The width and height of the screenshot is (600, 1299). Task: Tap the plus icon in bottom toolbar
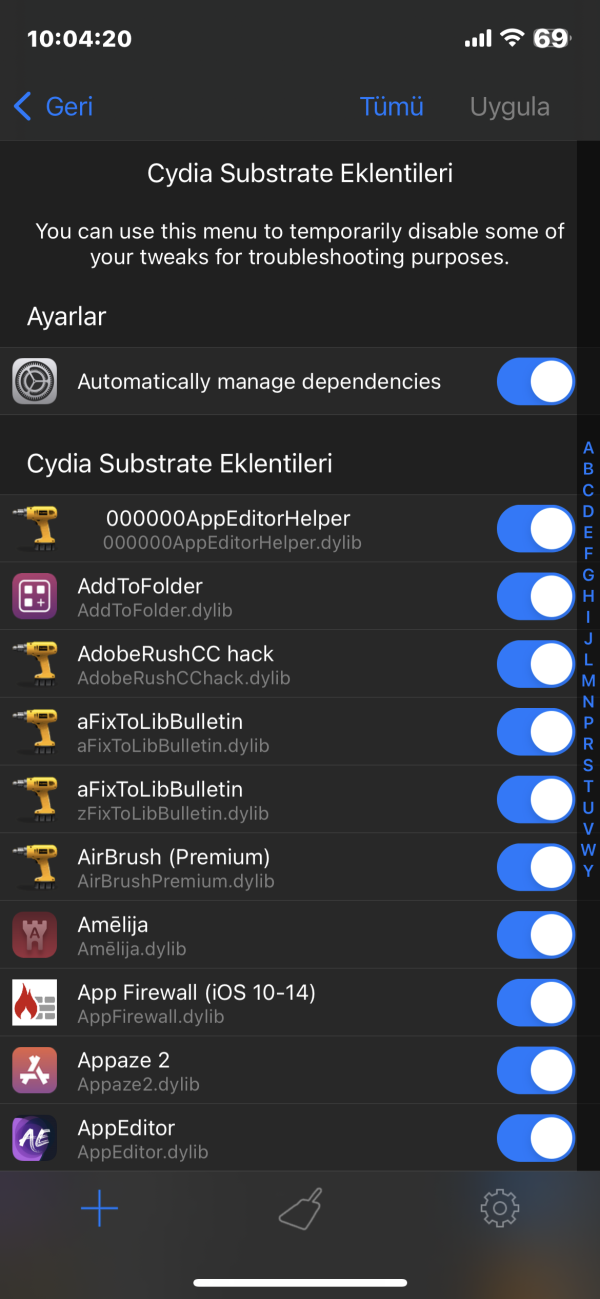(99, 1210)
